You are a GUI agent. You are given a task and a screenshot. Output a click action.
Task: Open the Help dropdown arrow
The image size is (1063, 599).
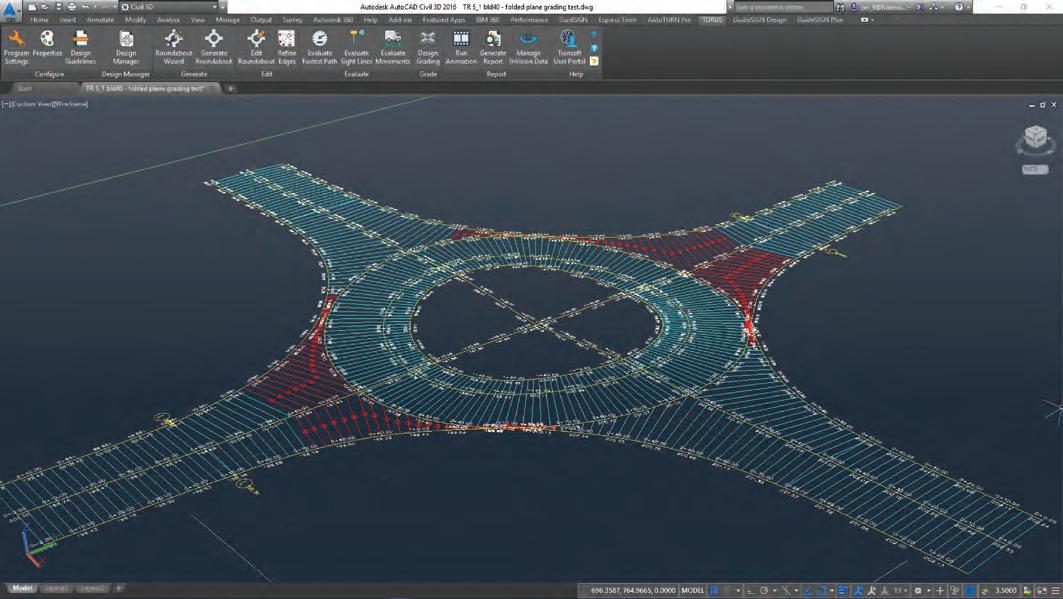tap(968, 7)
